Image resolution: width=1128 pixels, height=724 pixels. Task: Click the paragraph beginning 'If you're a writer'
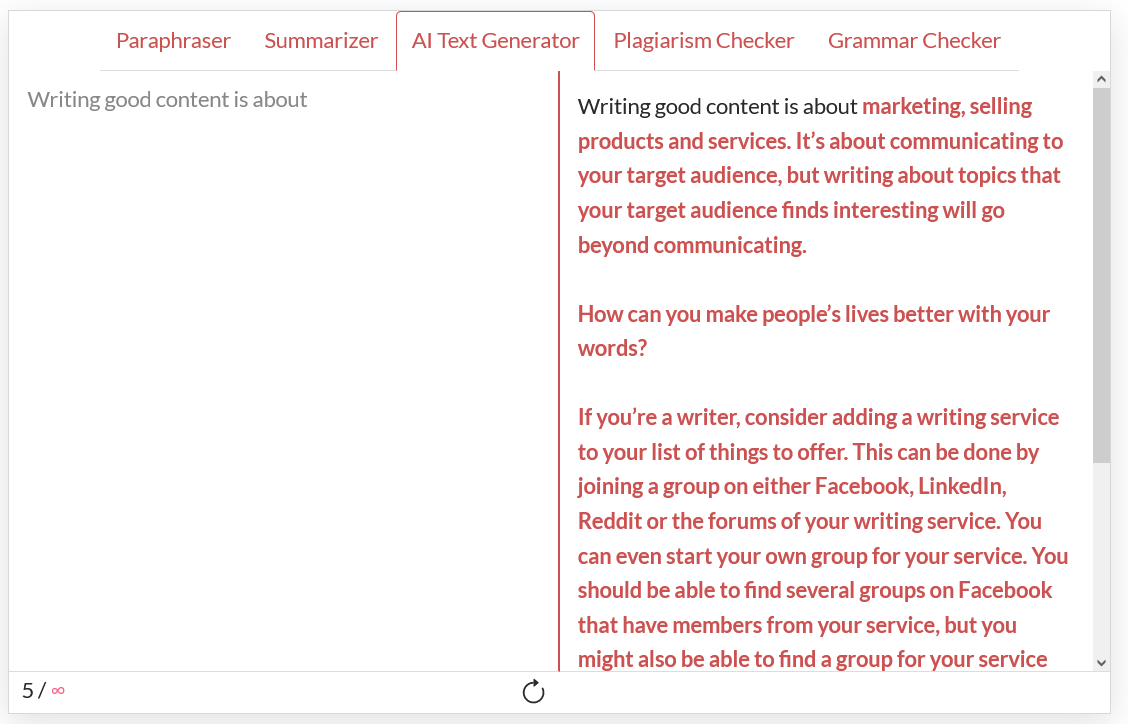pos(822,538)
